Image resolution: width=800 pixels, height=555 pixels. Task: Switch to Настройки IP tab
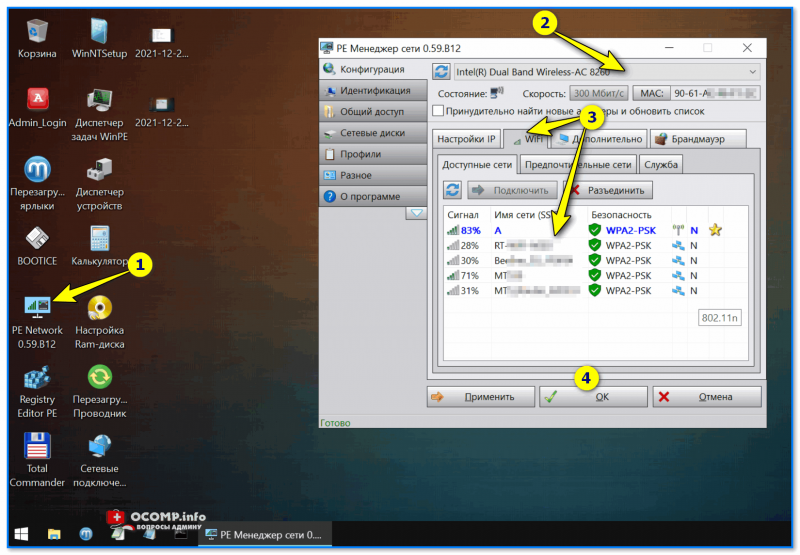(x=466, y=139)
